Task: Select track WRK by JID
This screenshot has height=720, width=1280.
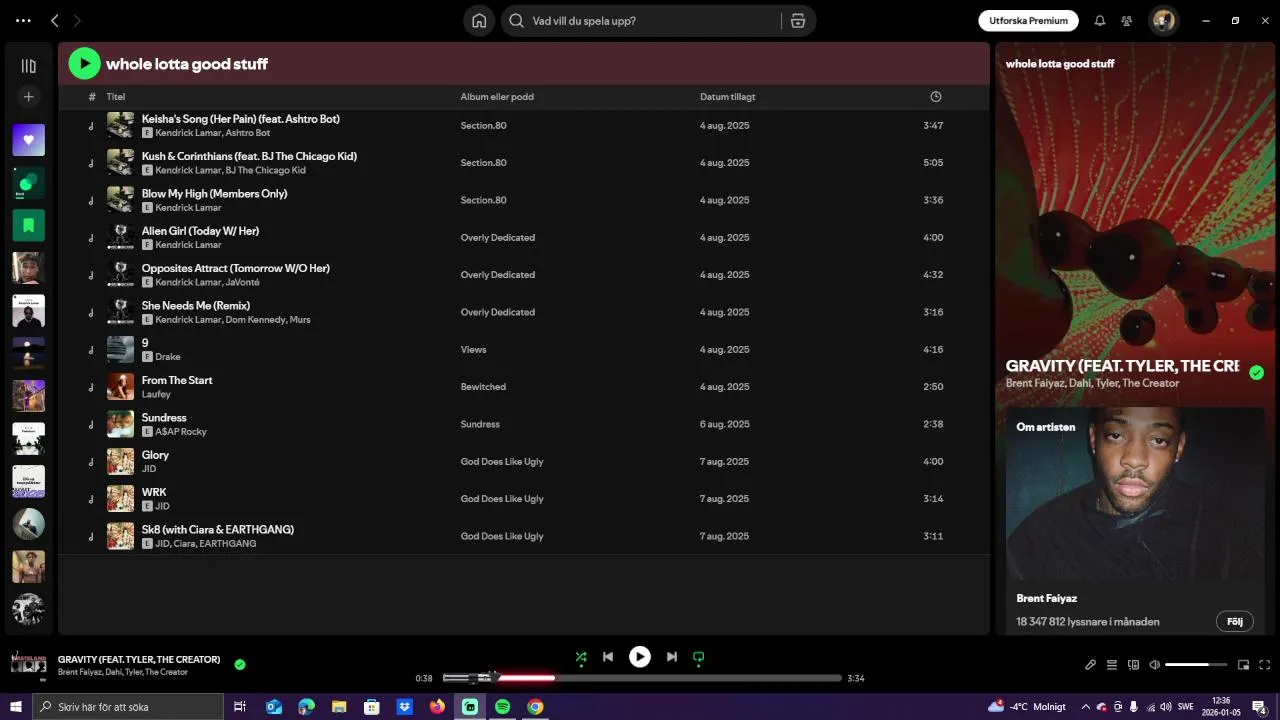Action: pyautogui.click(x=524, y=499)
